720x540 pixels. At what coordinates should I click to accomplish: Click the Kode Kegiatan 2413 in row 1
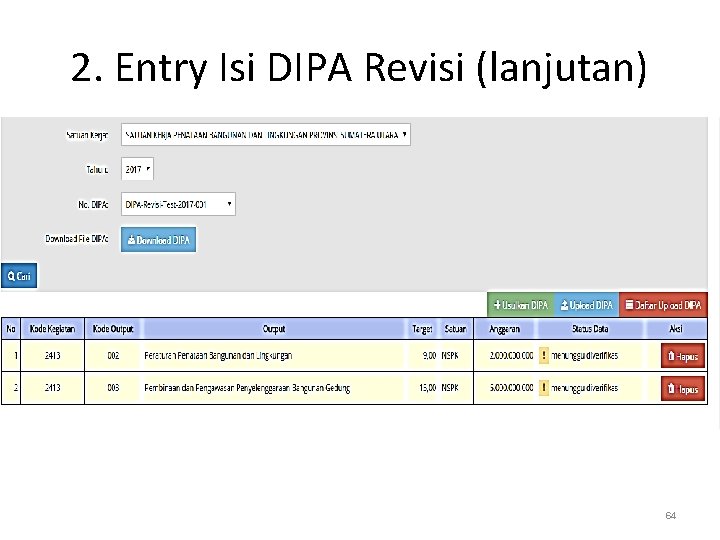click(x=52, y=355)
